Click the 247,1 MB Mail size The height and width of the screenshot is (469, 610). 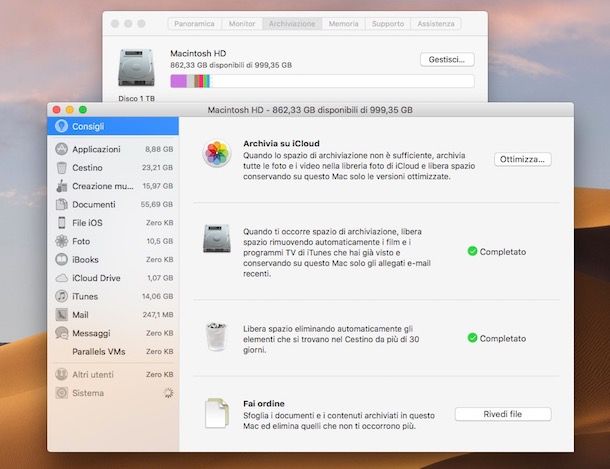[x=158, y=315]
